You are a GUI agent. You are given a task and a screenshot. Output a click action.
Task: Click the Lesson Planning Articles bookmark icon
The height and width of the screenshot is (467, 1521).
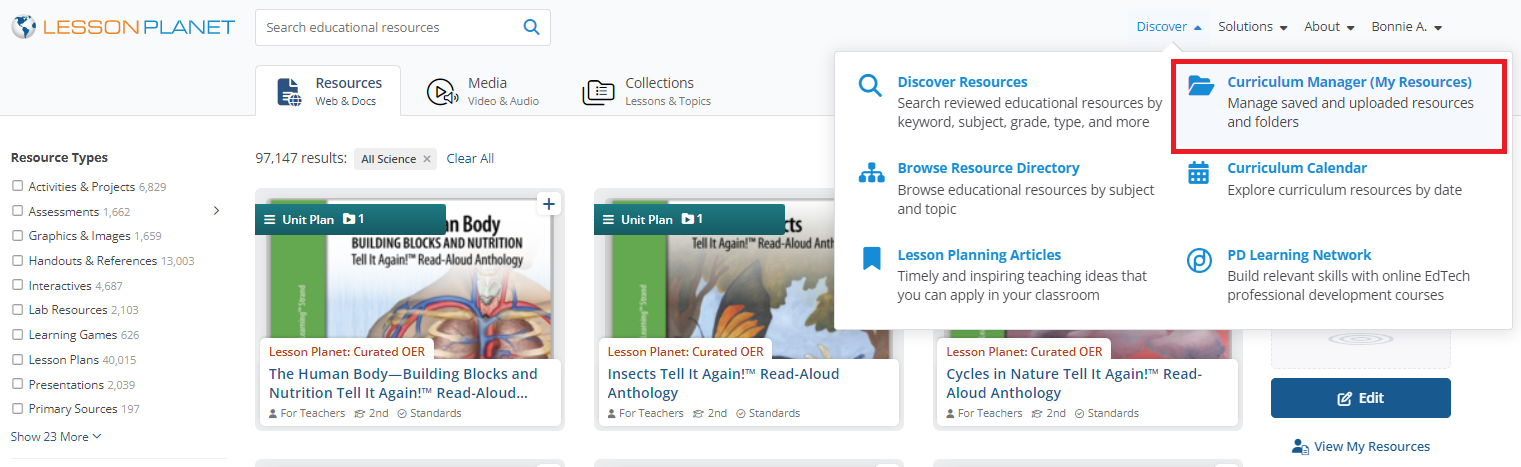click(871, 259)
